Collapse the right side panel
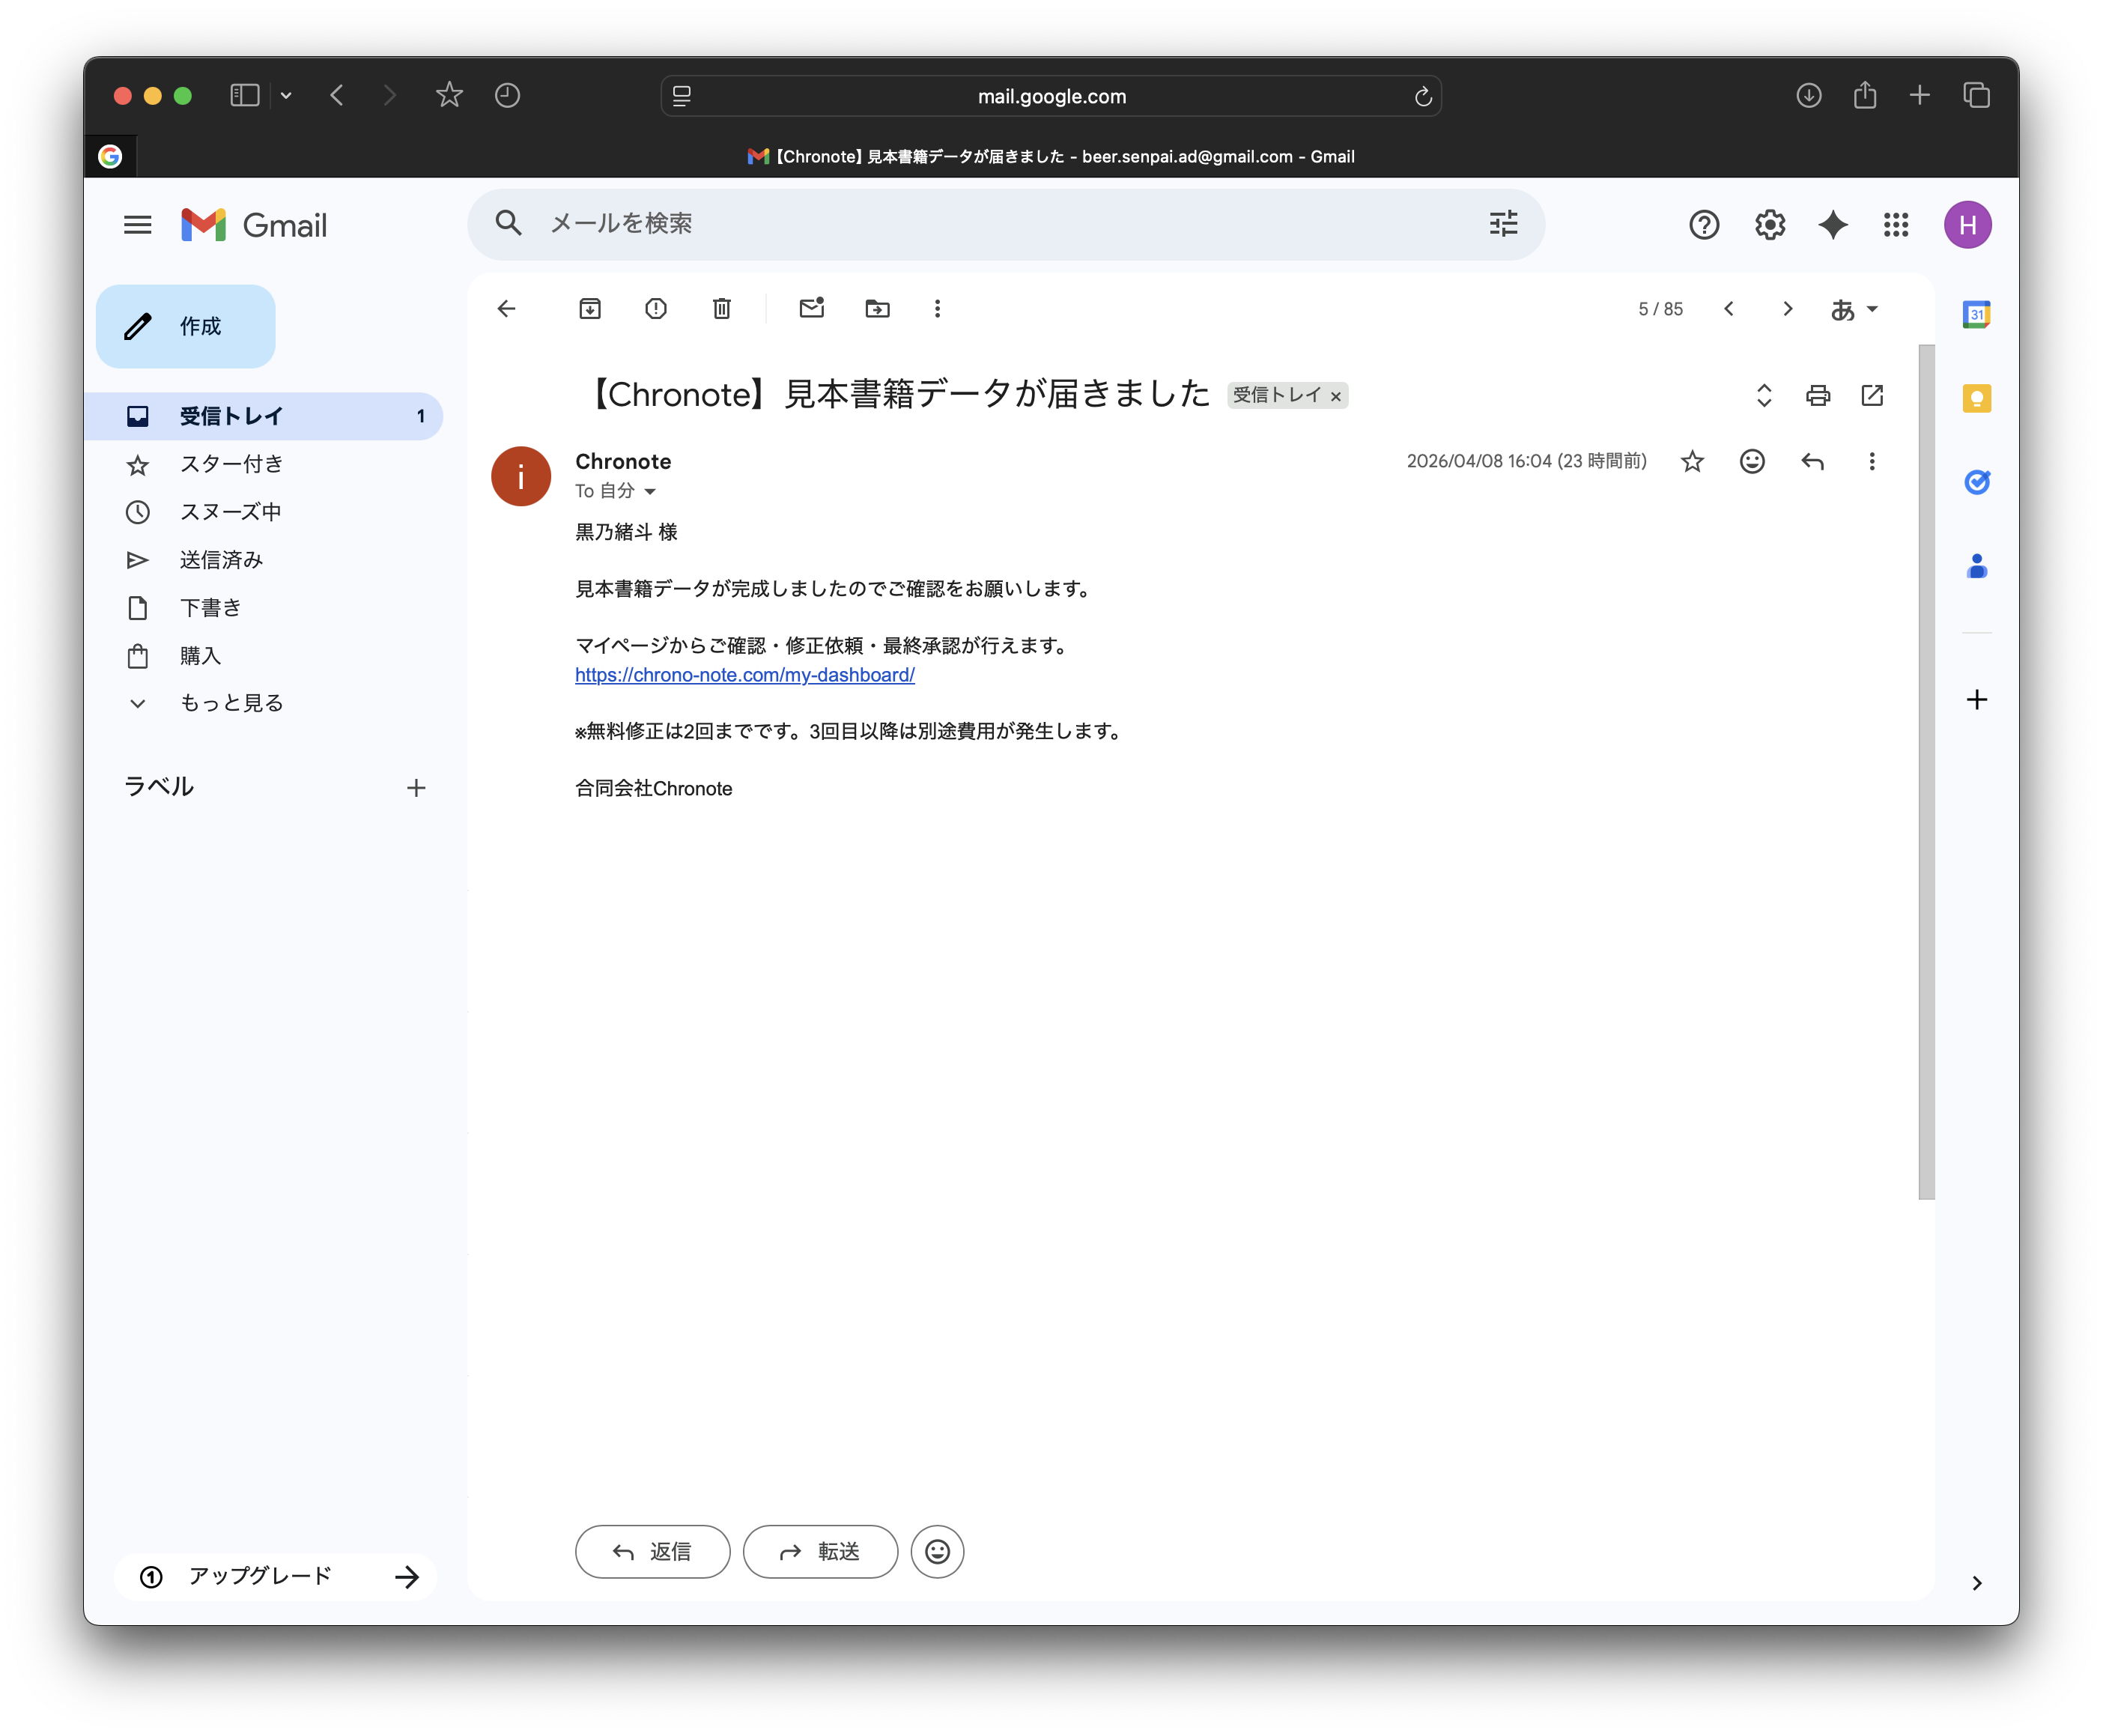Screen dimensions: 2103x1736 click(x=1976, y=1583)
